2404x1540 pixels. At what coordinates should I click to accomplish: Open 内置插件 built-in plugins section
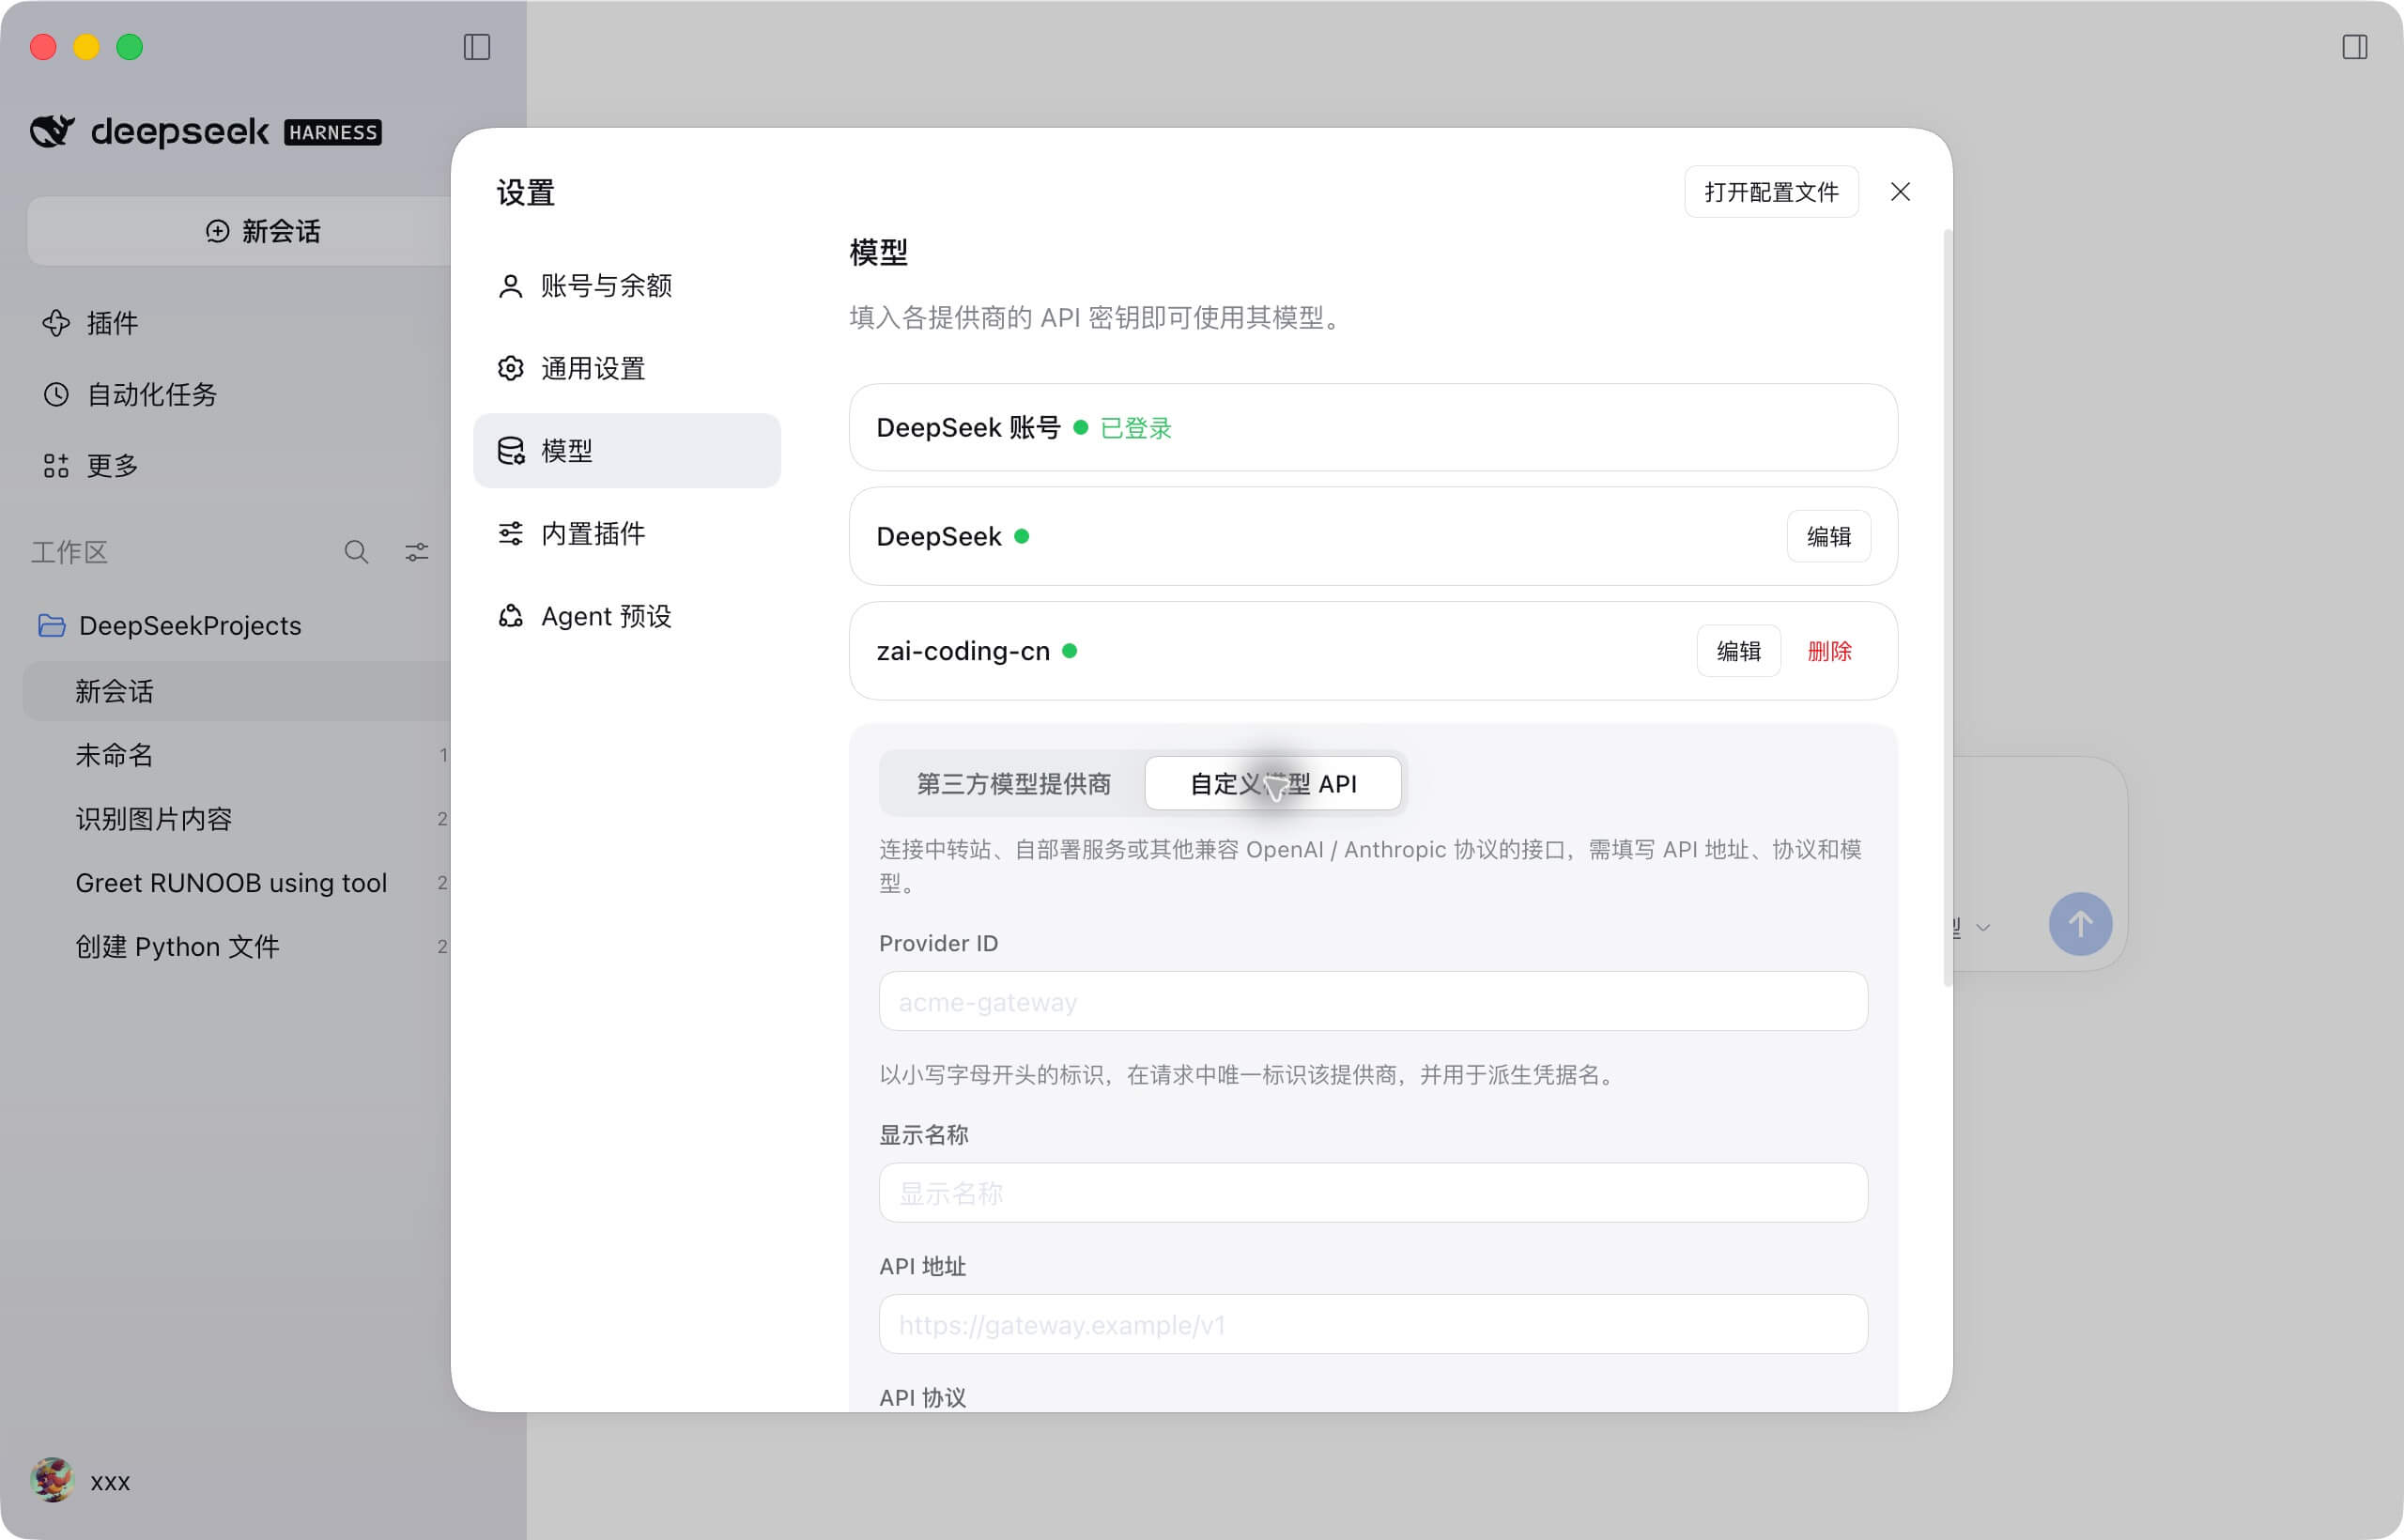tap(626, 533)
